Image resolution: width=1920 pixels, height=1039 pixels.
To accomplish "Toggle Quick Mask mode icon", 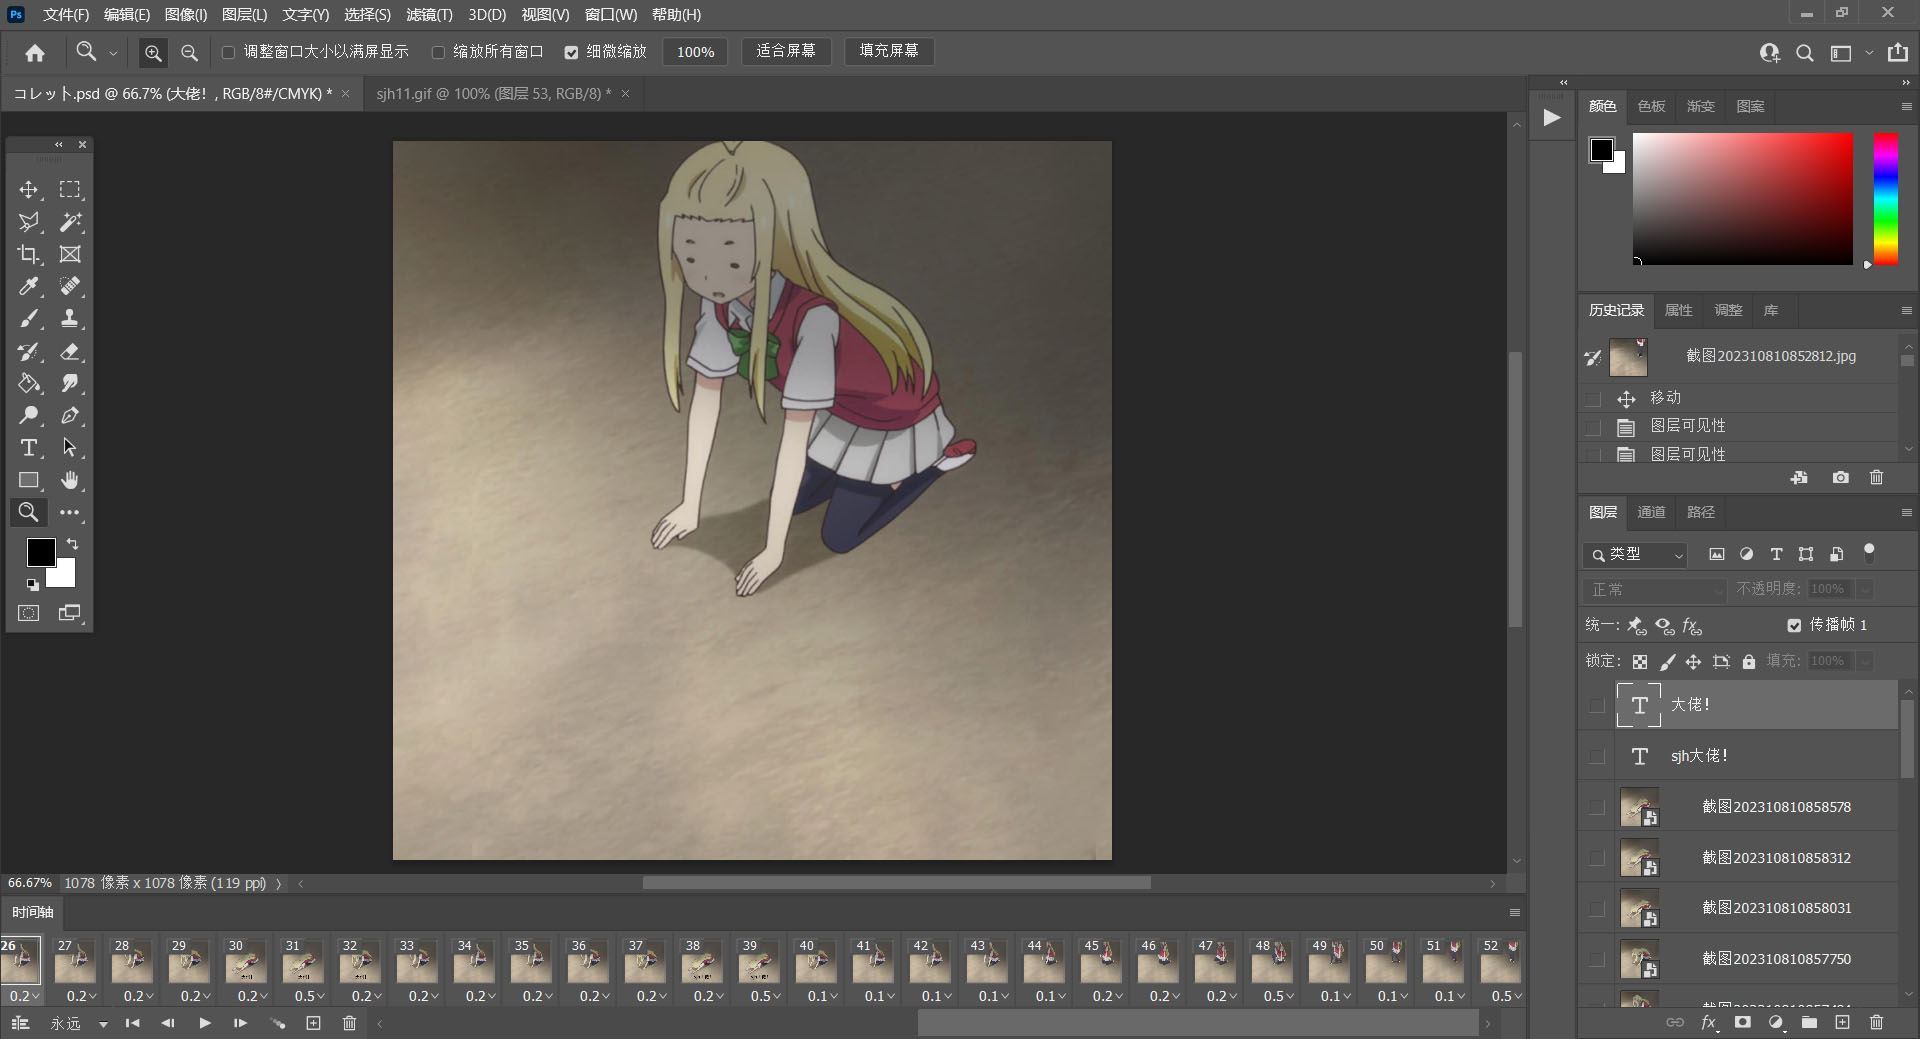I will 29,613.
